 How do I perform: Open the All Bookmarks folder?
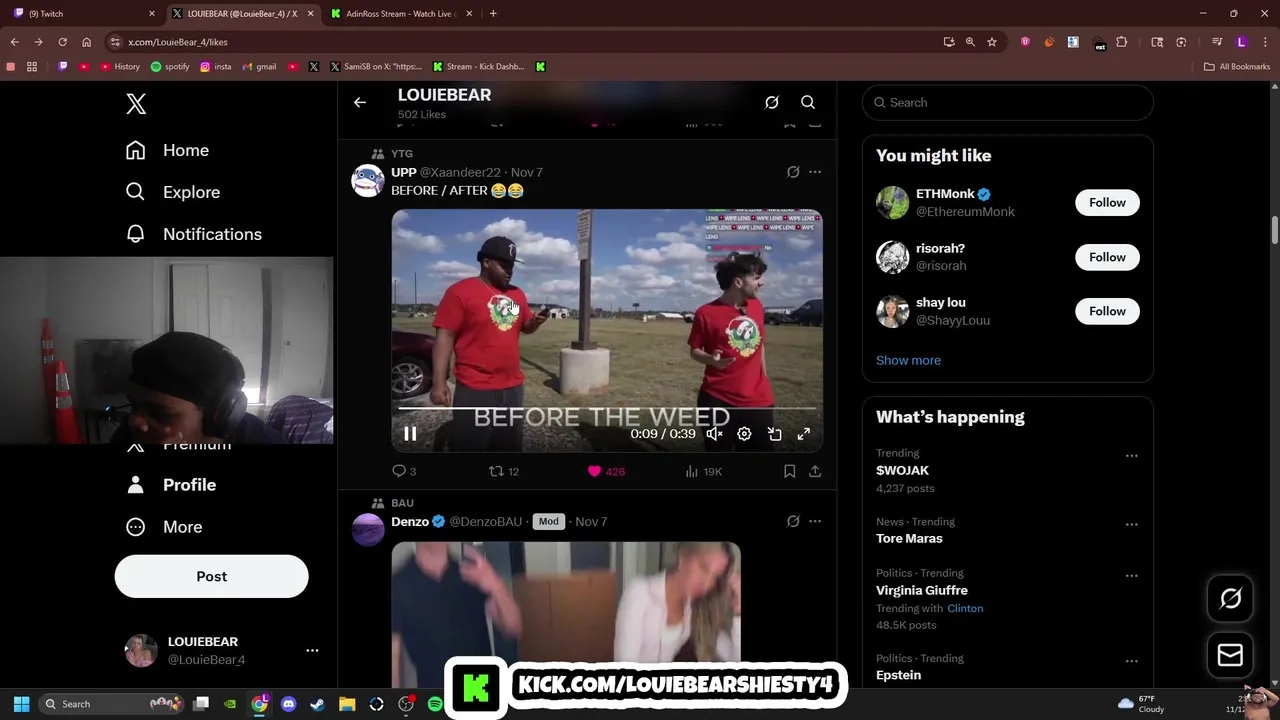(x=1237, y=67)
